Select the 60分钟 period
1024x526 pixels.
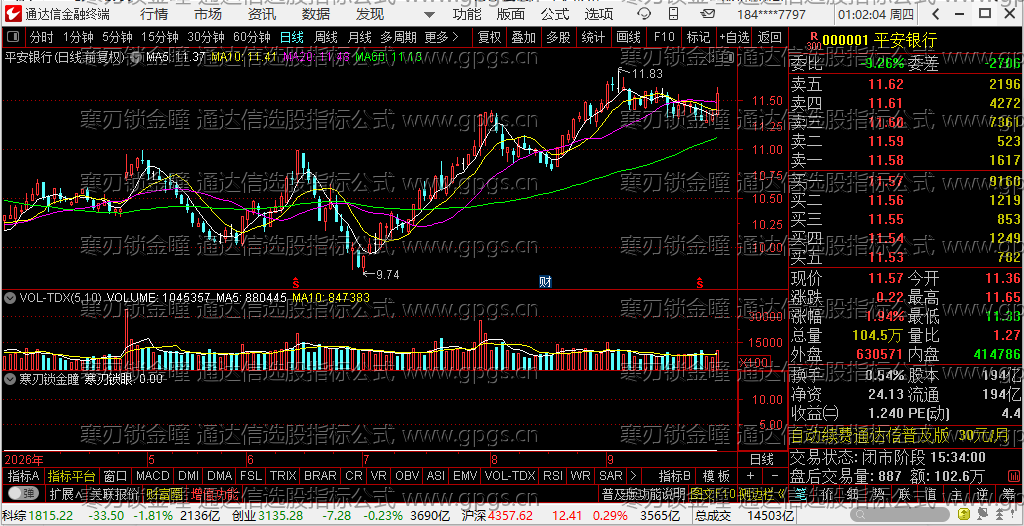click(252, 37)
